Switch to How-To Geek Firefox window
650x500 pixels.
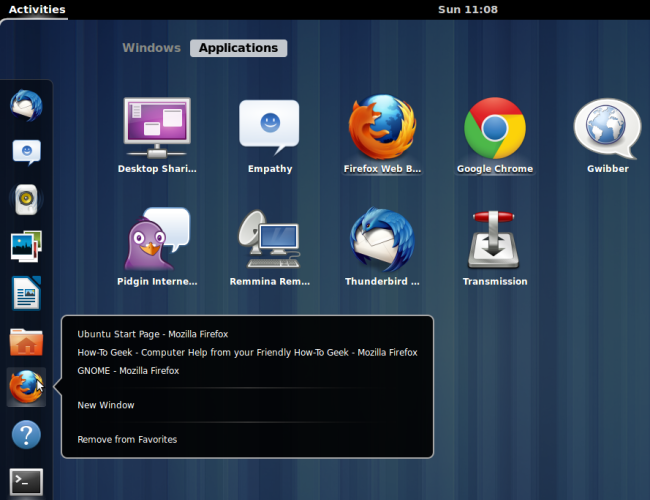click(x=247, y=352)
